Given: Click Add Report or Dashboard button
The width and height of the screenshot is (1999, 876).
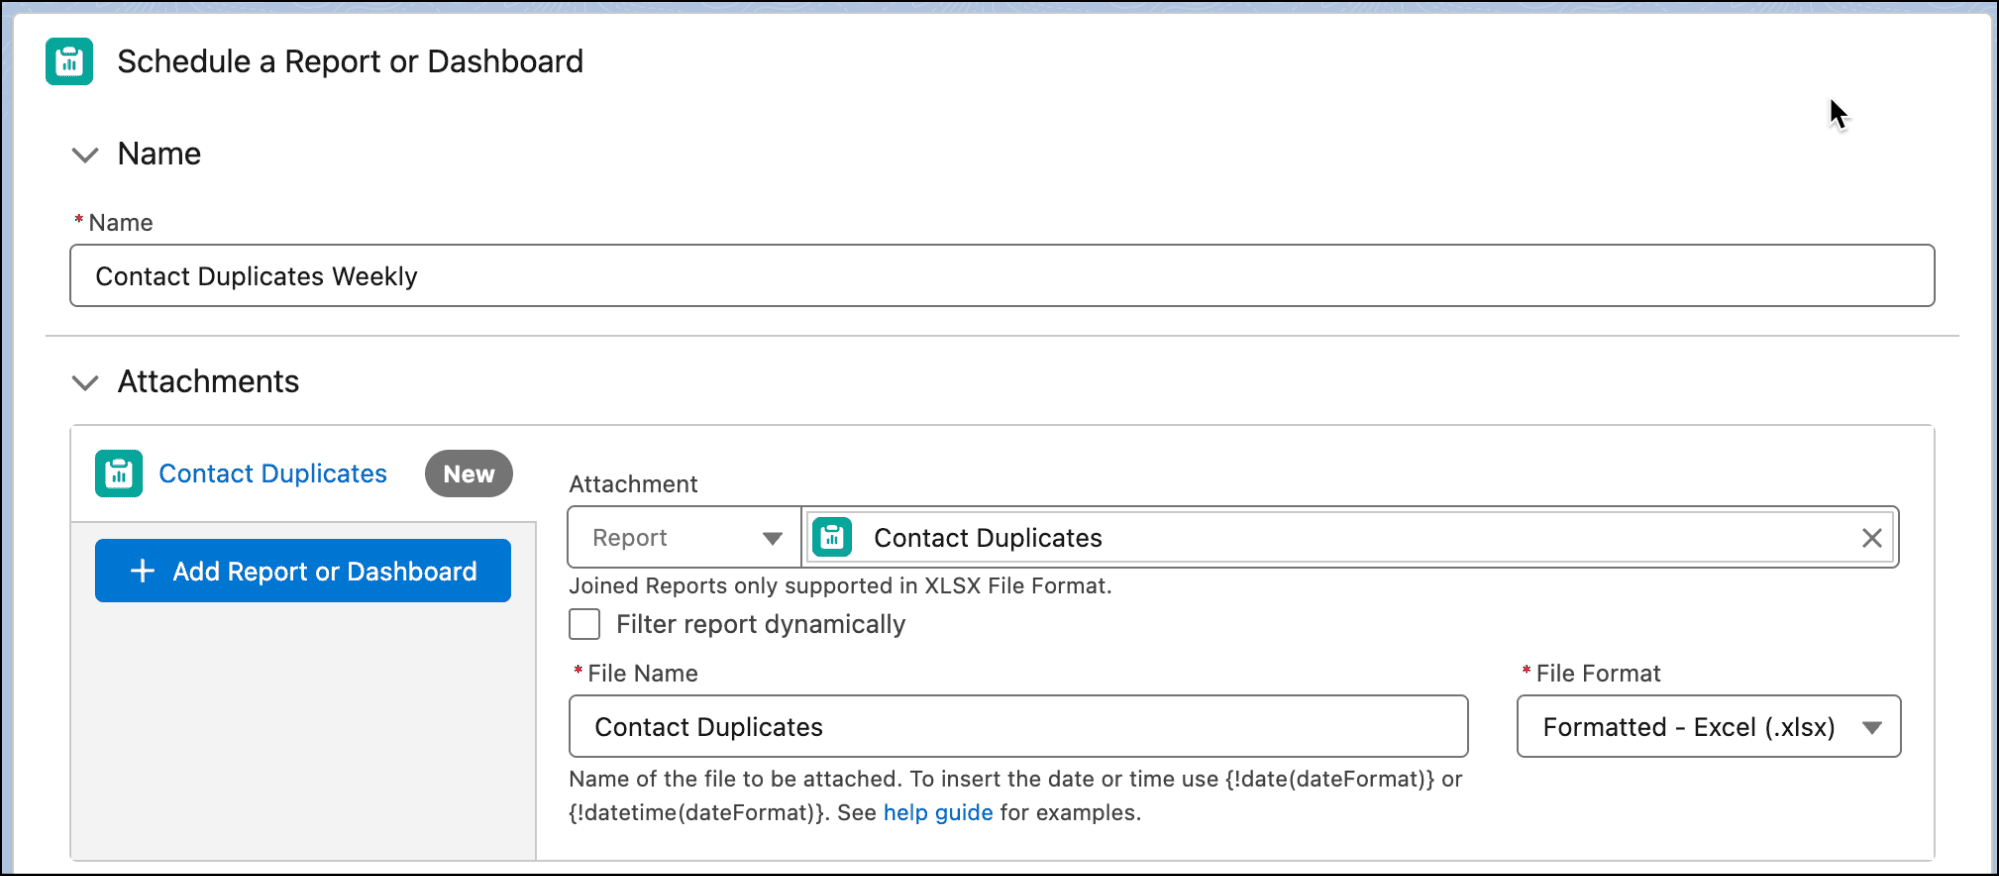Looking at the screenshot, I should (x=303, y=571).
